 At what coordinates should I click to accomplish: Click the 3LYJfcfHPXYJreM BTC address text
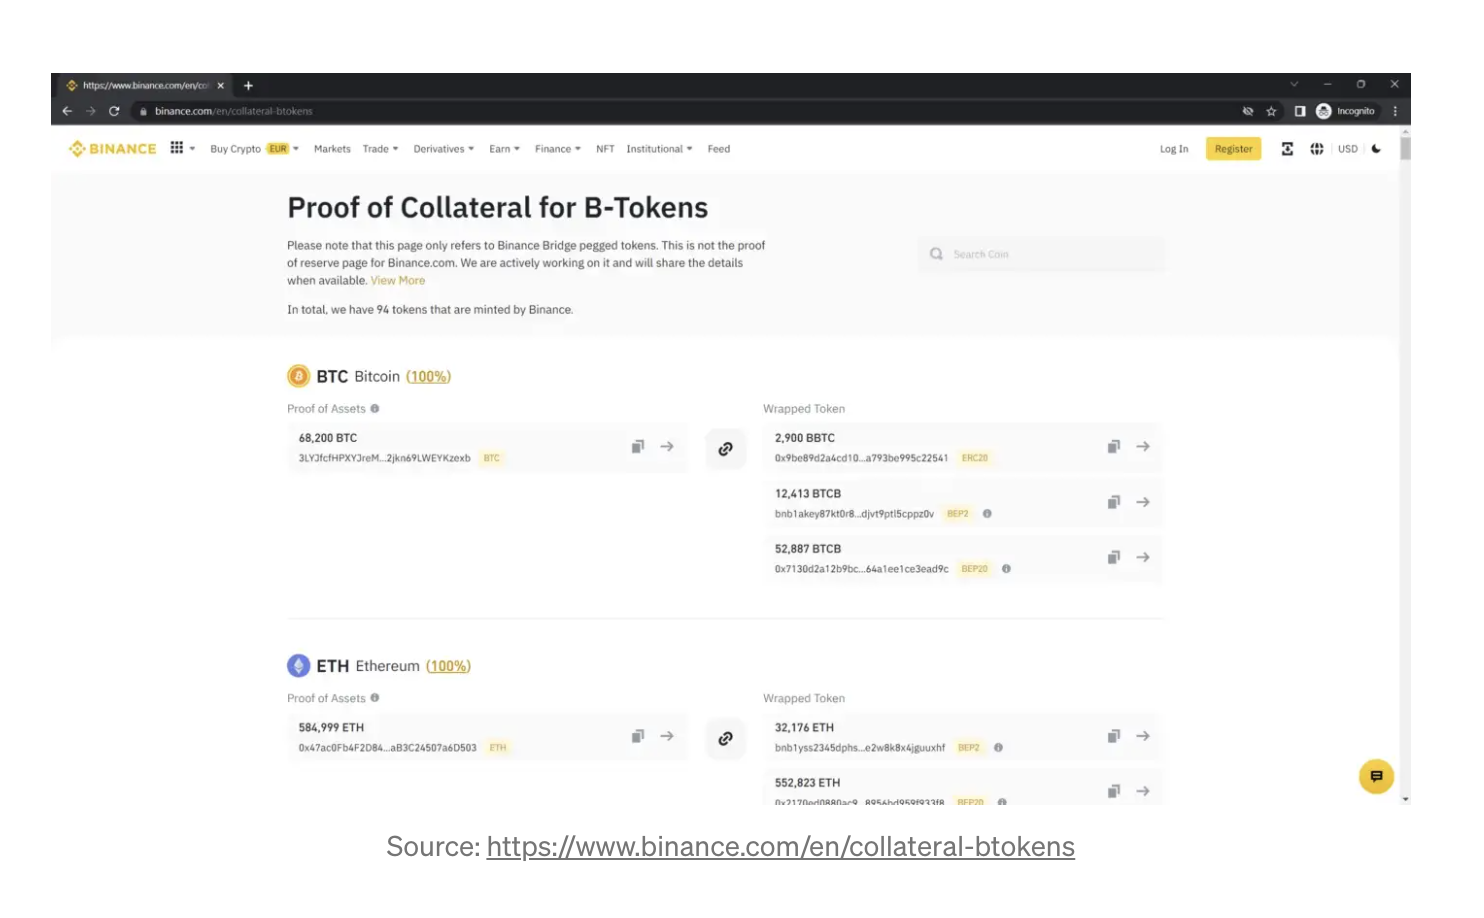click(x=384, y=458)
